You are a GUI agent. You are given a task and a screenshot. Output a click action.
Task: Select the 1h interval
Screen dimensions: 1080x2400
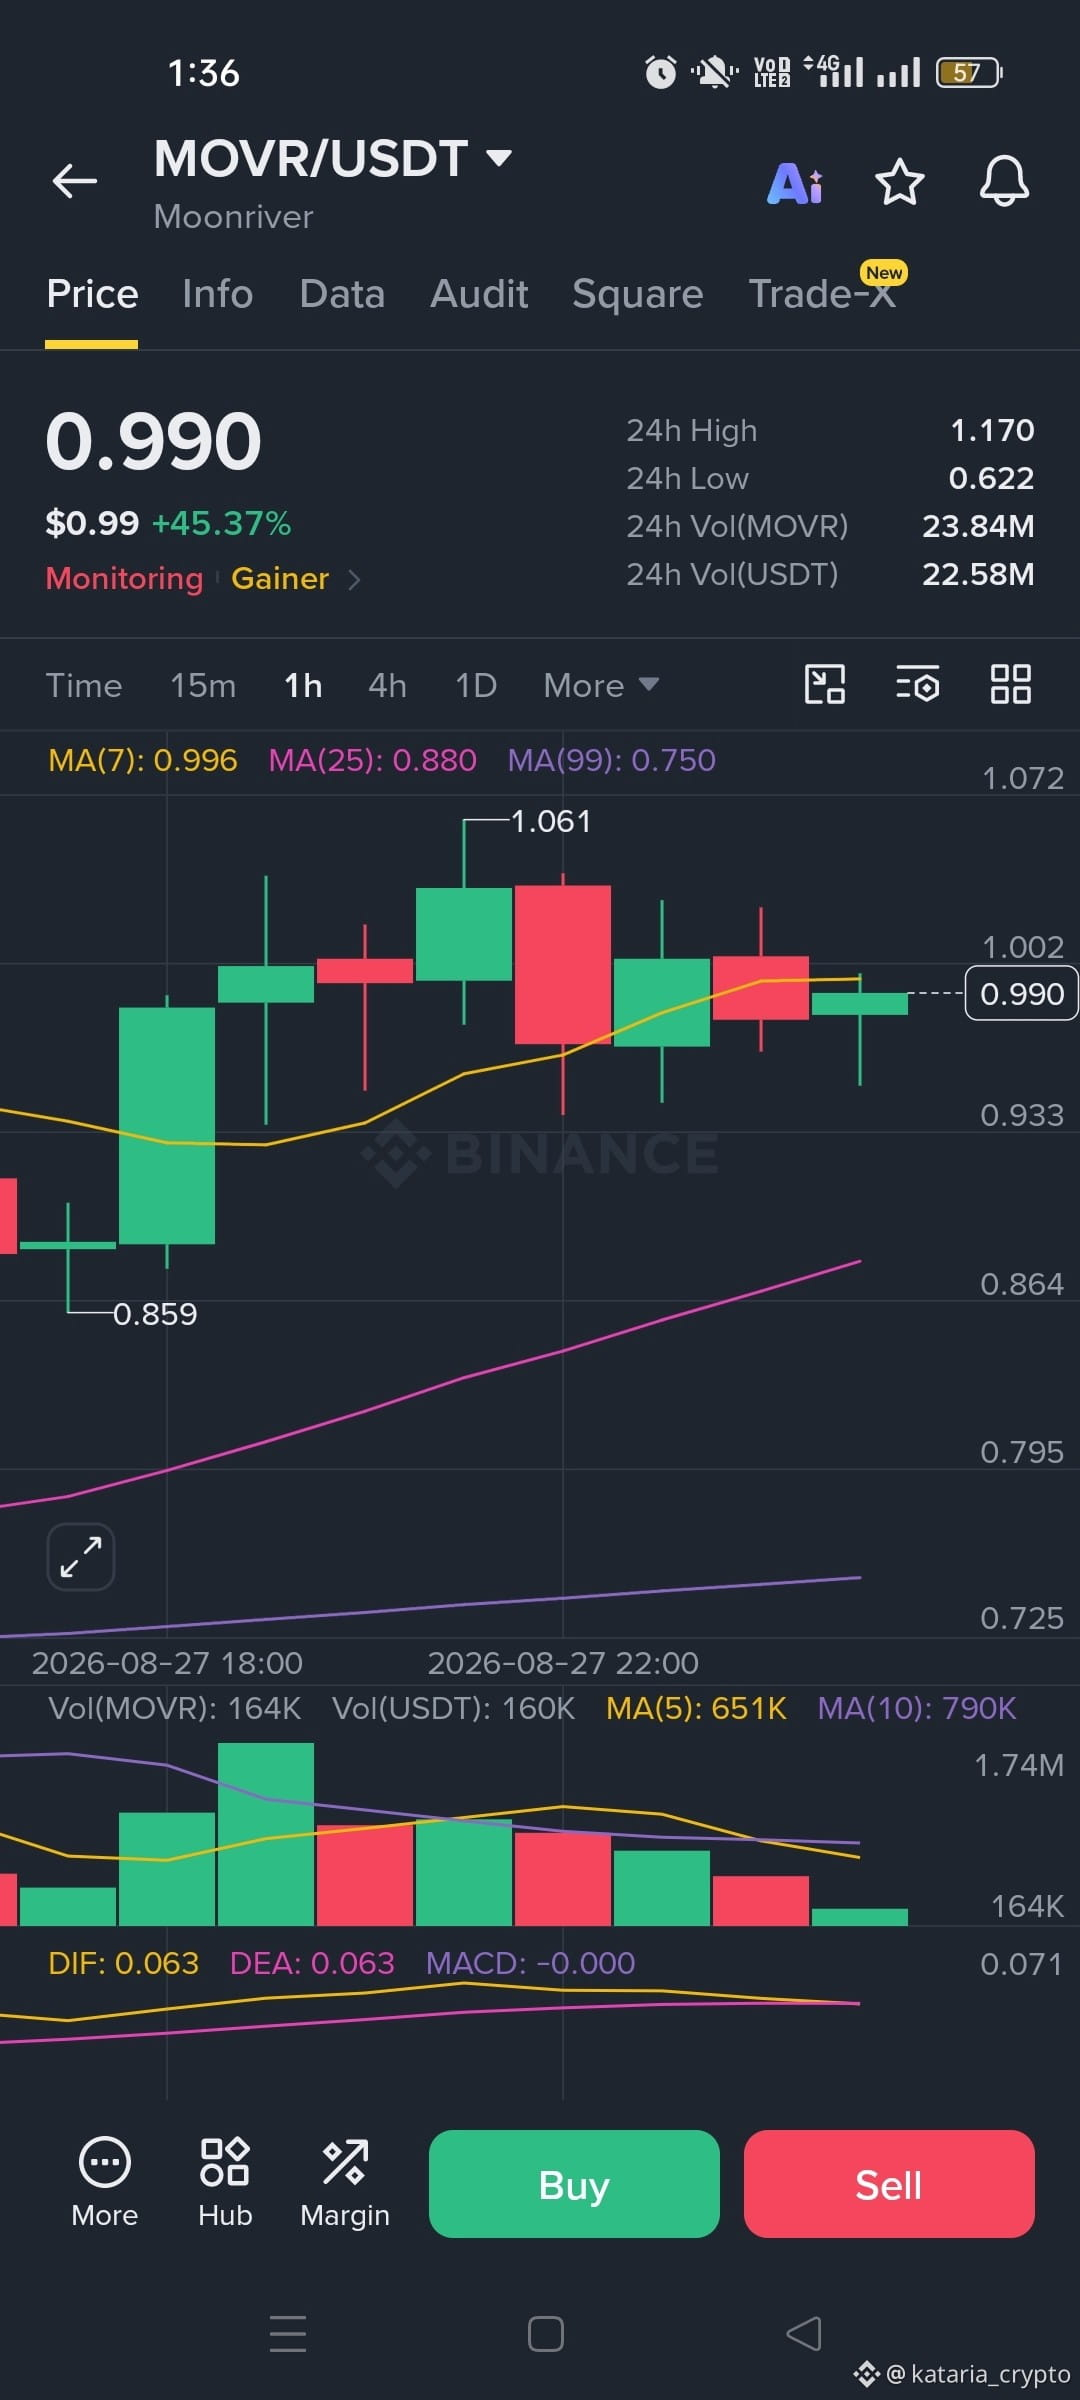tap(303, 686)
